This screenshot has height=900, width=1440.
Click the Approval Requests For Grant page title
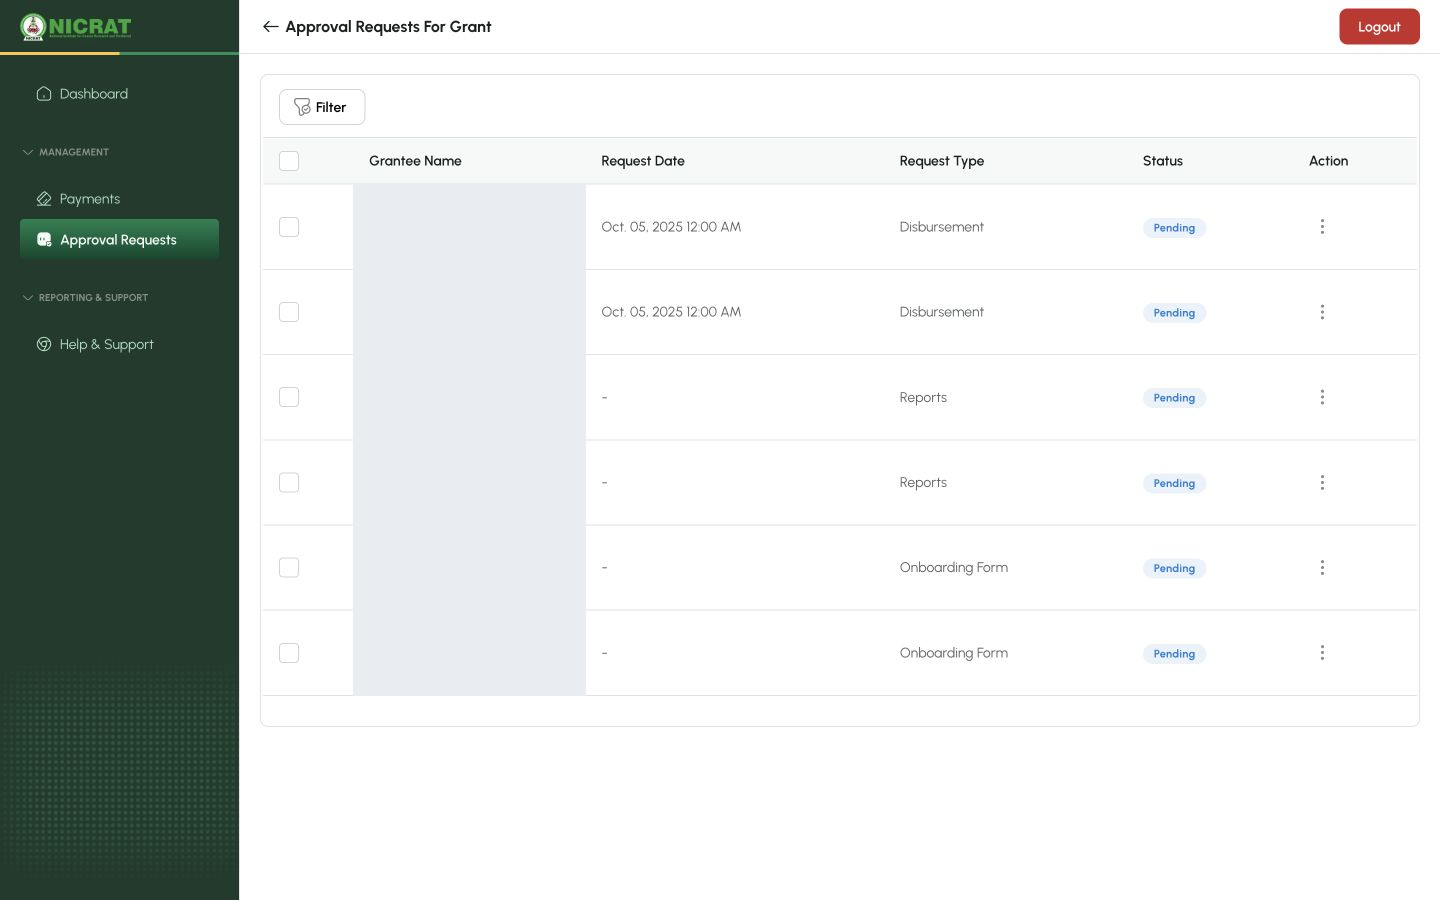388,27
